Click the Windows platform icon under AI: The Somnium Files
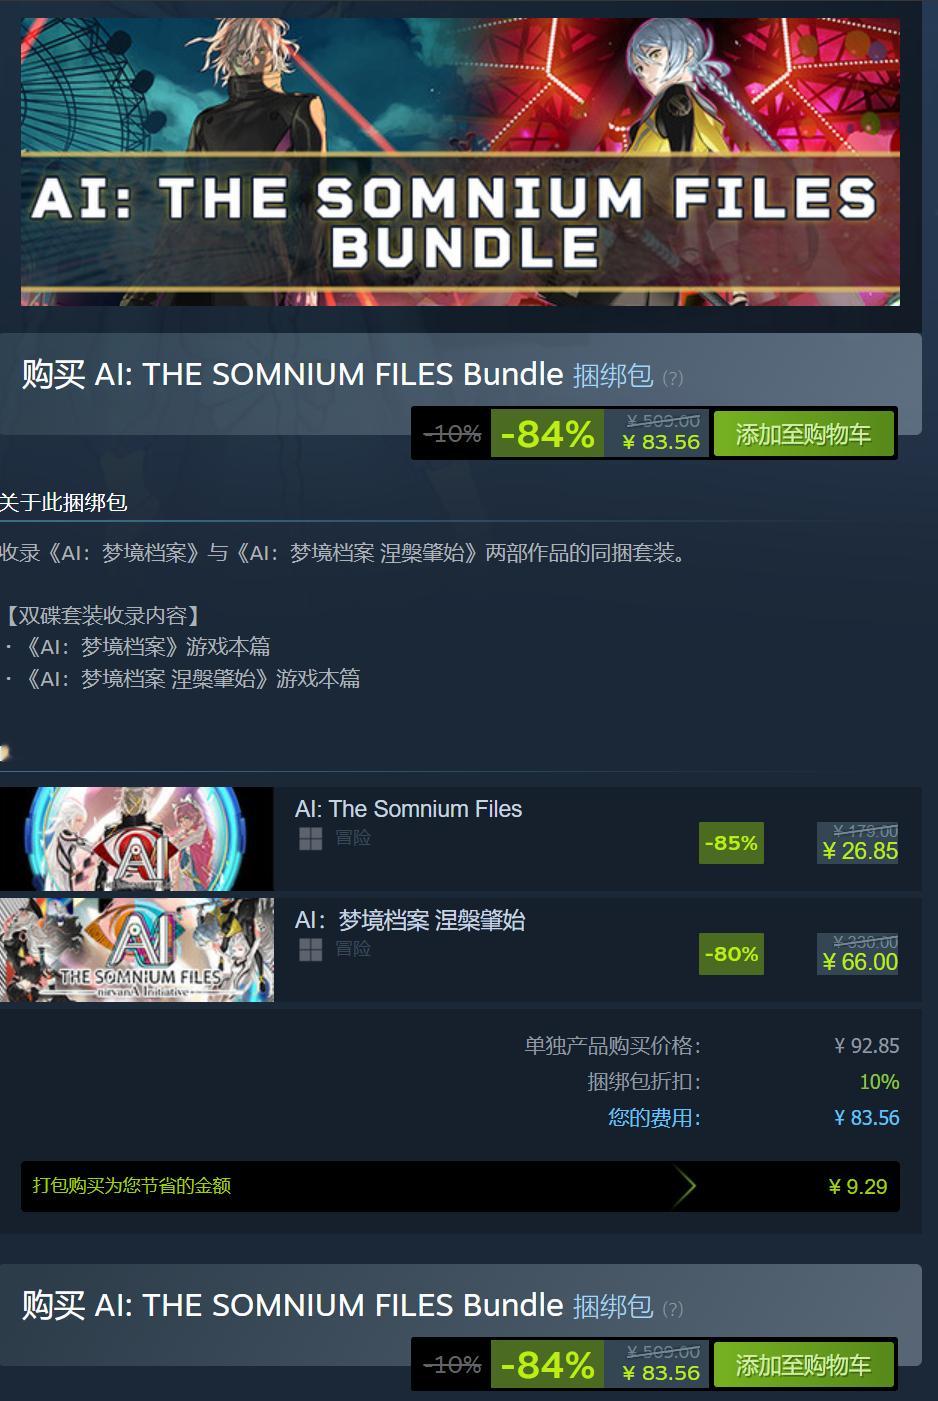This screenshot has width=938, height=1401. pos(310,839)
